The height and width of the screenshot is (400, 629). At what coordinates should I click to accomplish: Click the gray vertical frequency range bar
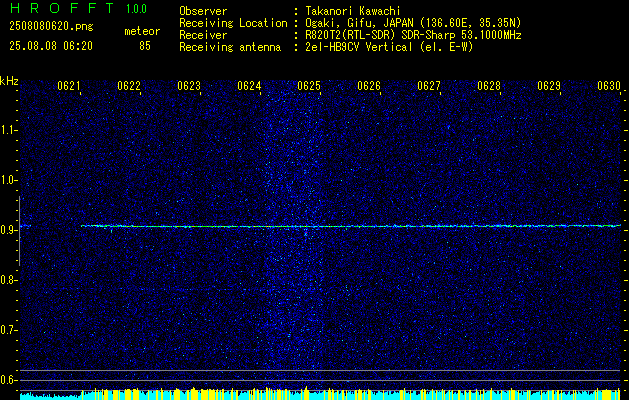tap(19, 231)
